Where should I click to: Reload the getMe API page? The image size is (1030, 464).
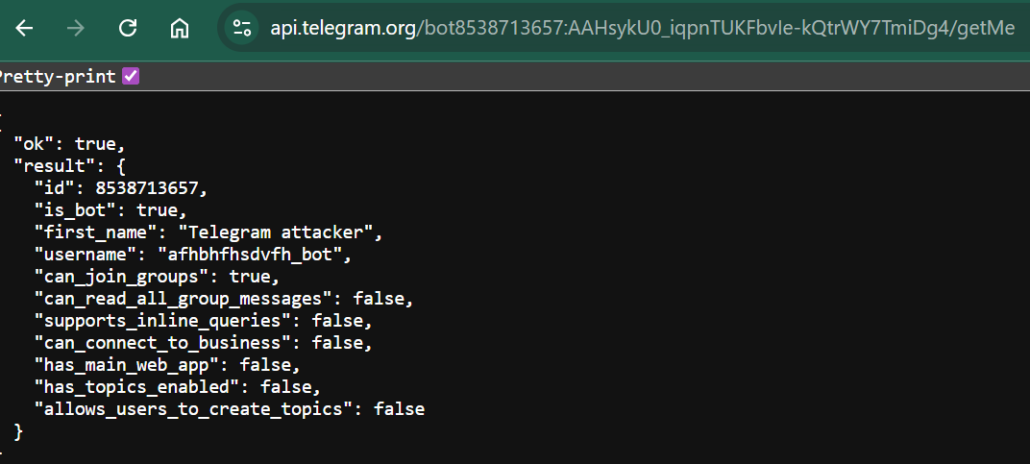point(128,28)
